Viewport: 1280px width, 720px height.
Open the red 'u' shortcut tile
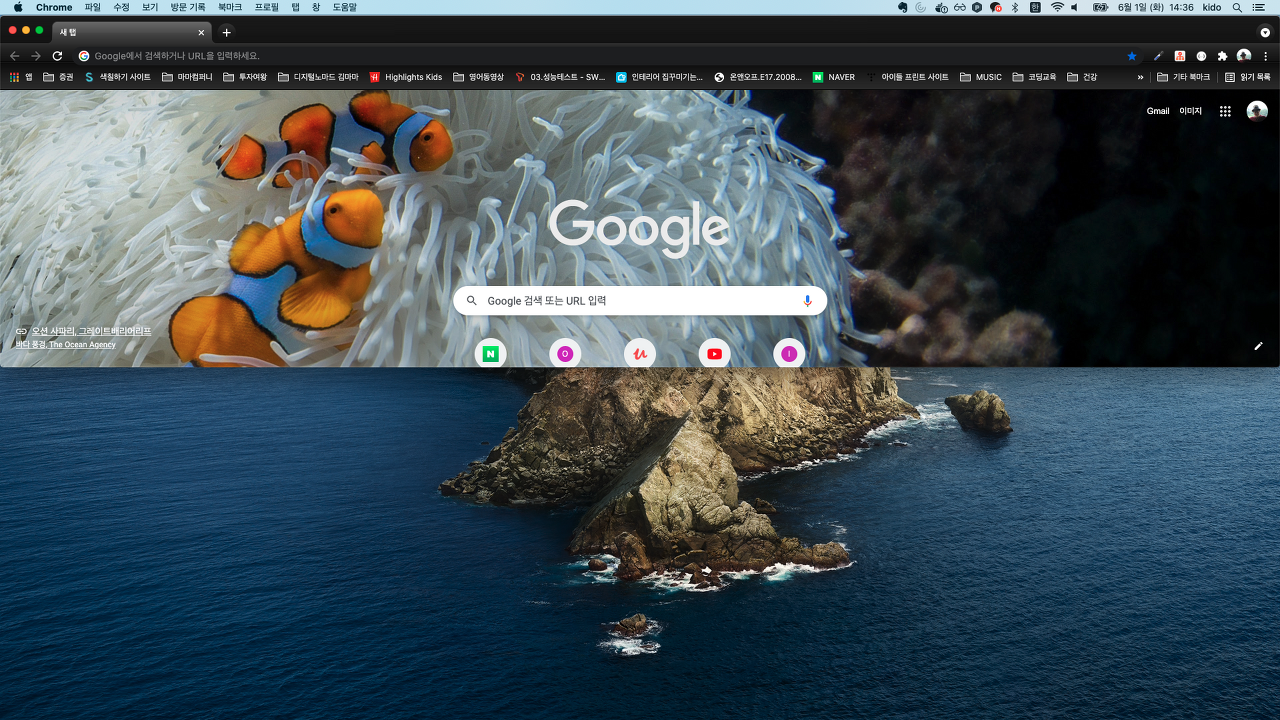pyautogui.click(x=639, y=353)
